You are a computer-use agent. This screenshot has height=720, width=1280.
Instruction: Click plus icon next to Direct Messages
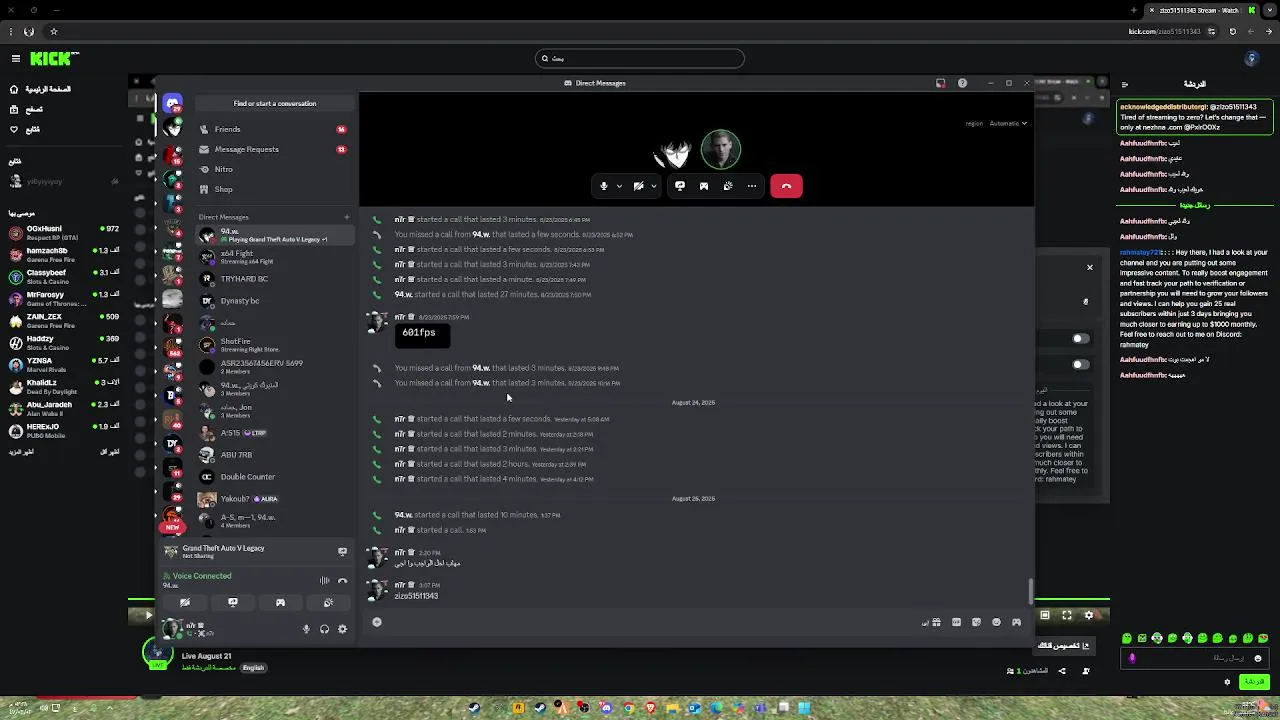tap(347, 217)
